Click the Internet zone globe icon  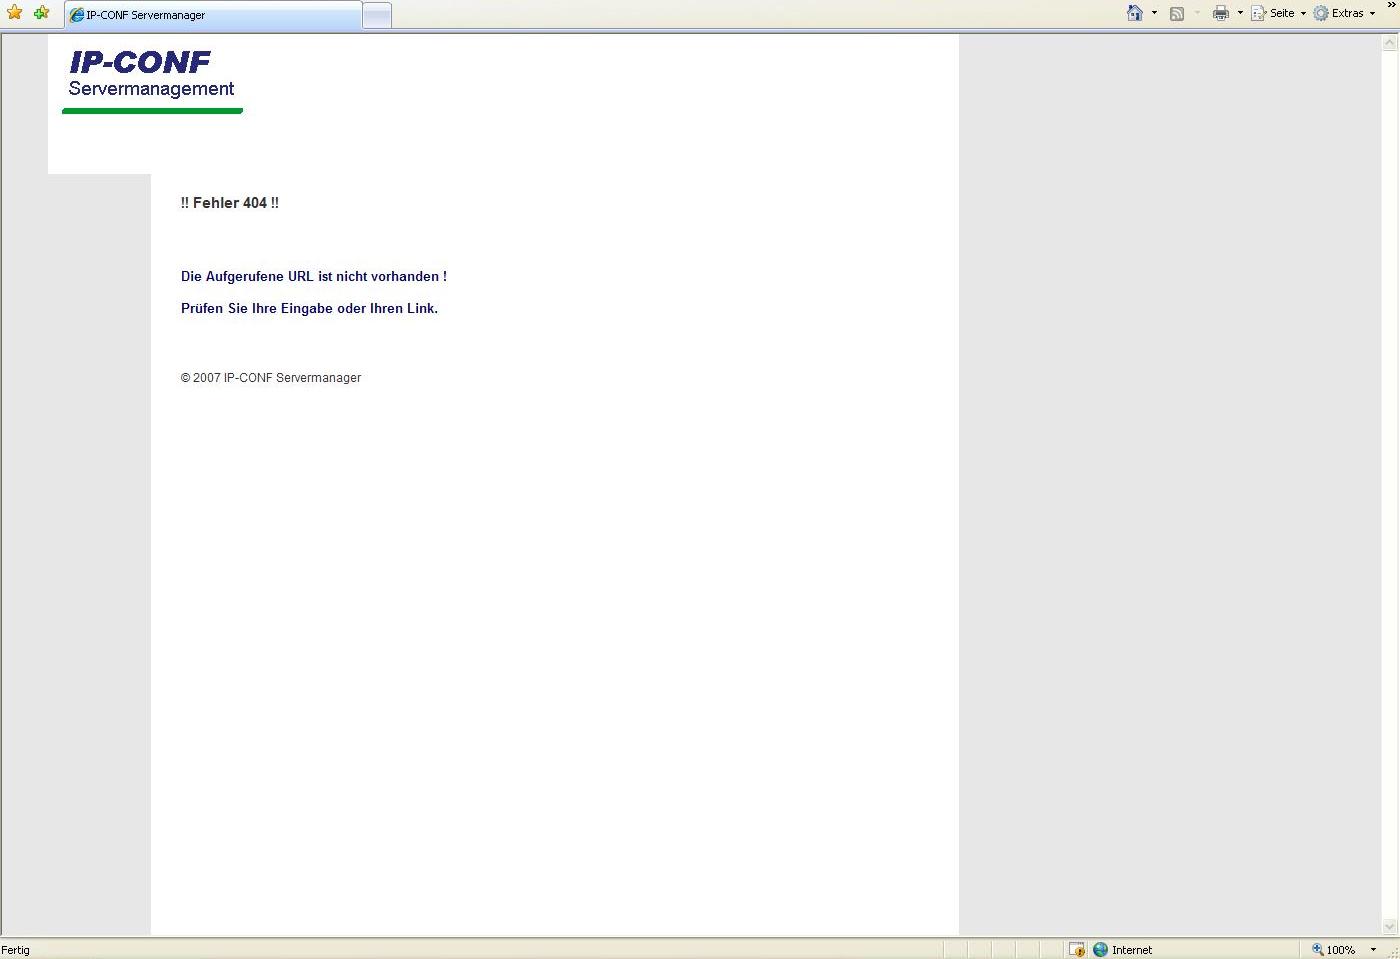point(1101,950)
